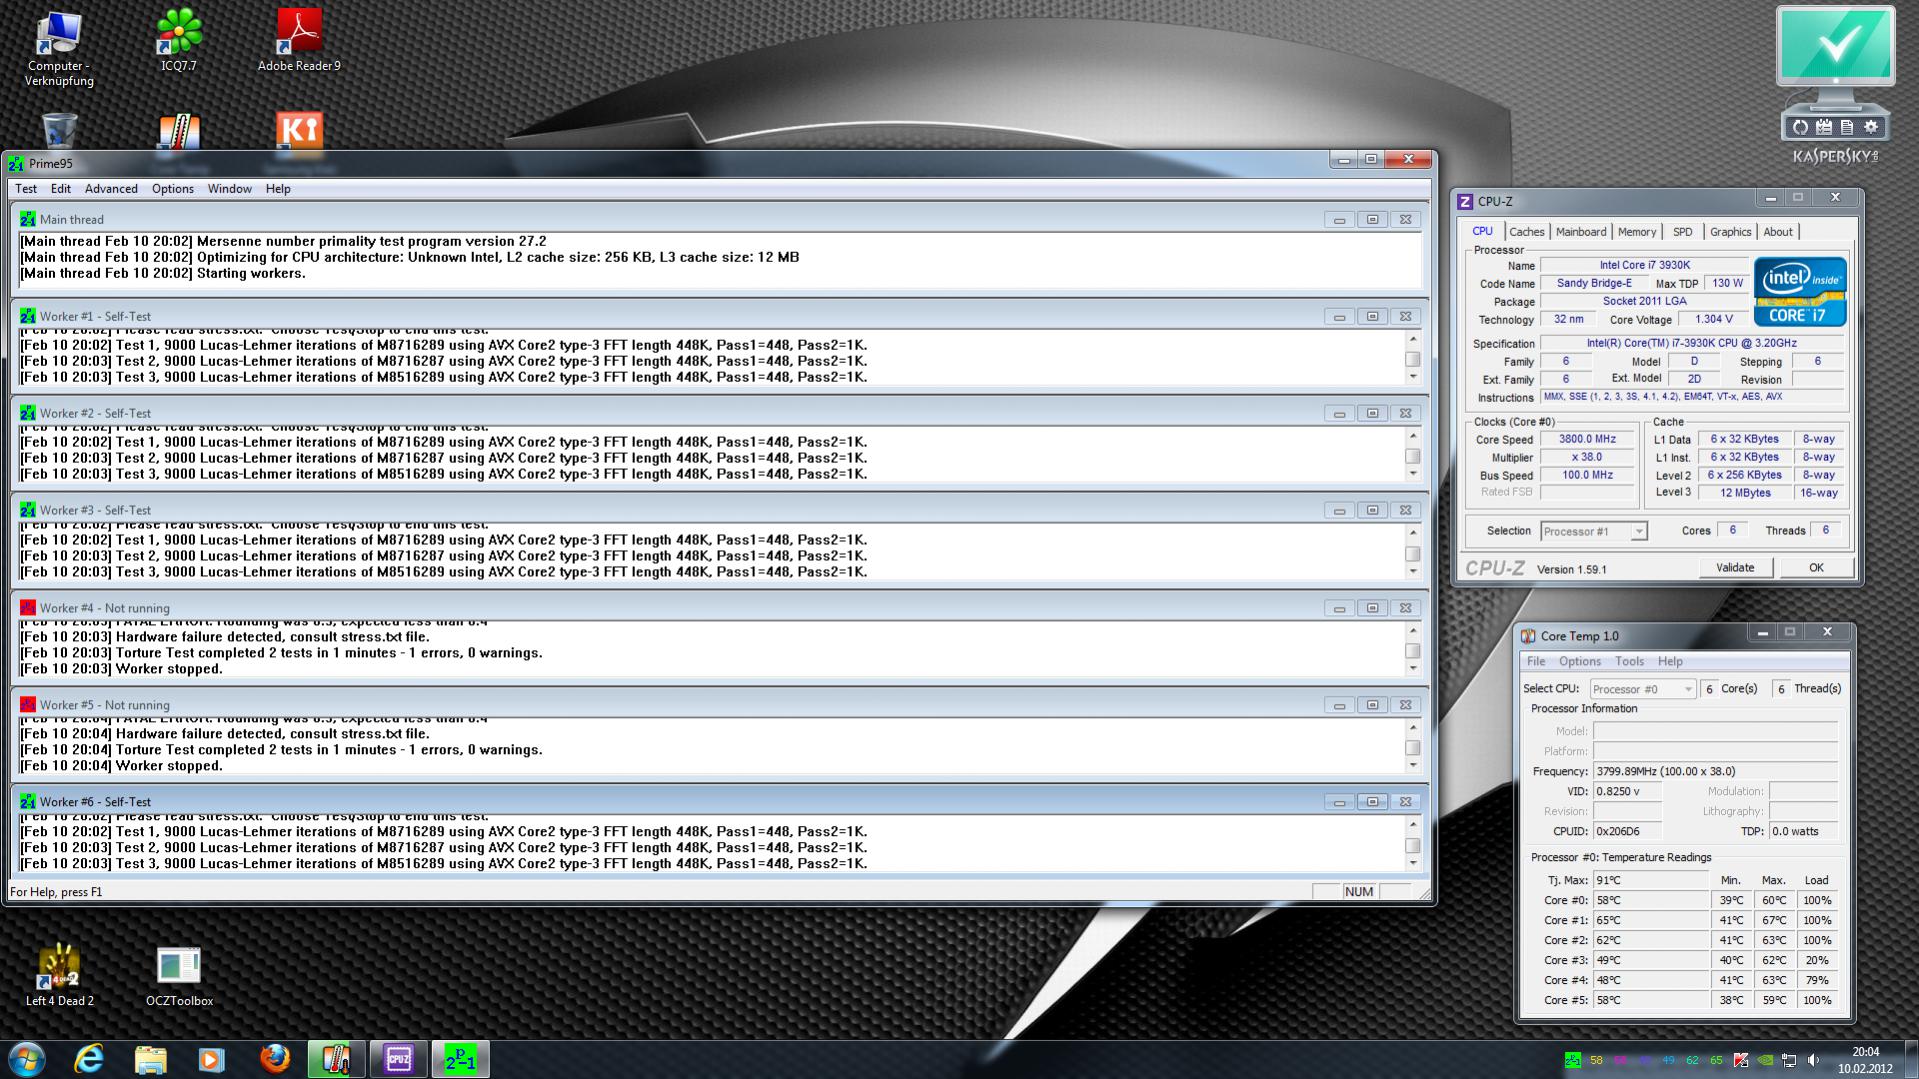
Task: Open the Prime95 Advanced menu
Action: [x=111, y=188]
